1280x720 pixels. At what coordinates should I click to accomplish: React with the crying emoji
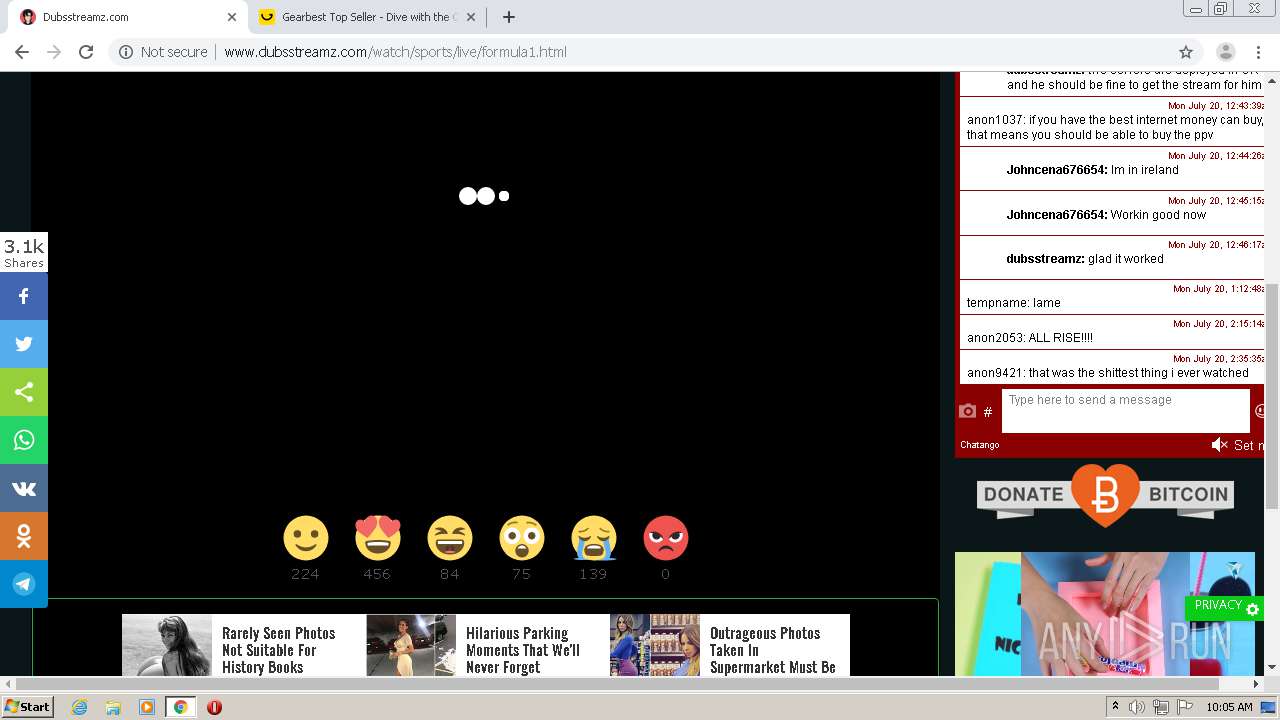(x=594, y=538)
